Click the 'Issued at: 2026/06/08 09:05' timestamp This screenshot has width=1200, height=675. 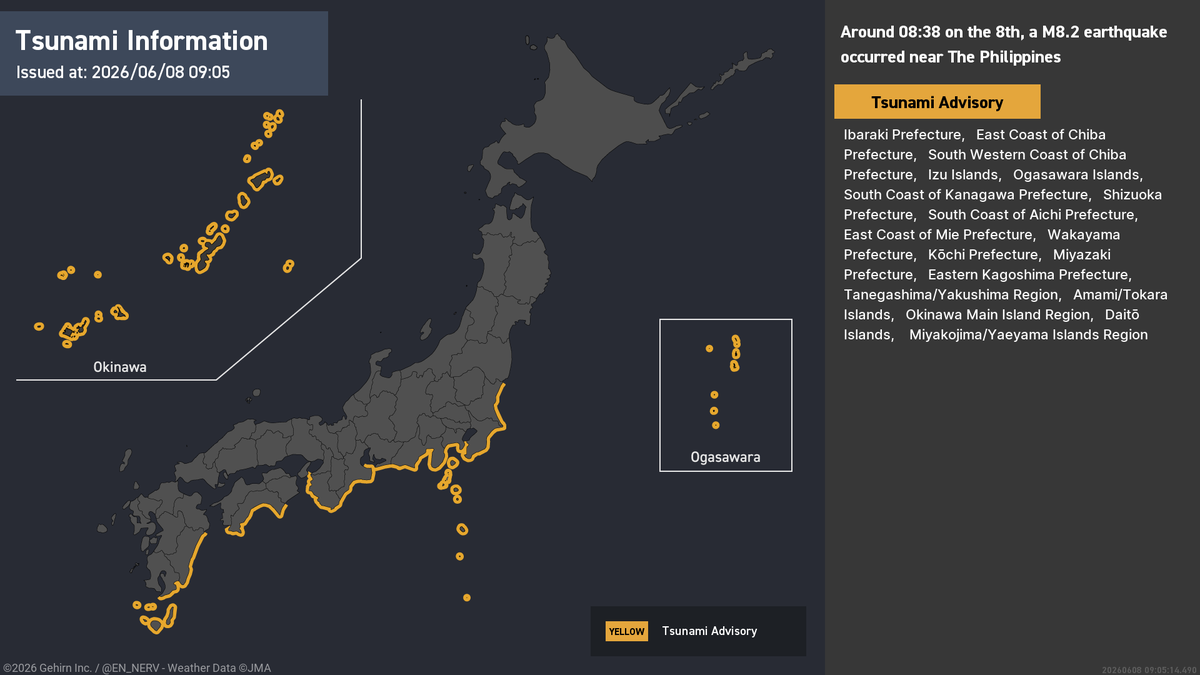(124, 72)
